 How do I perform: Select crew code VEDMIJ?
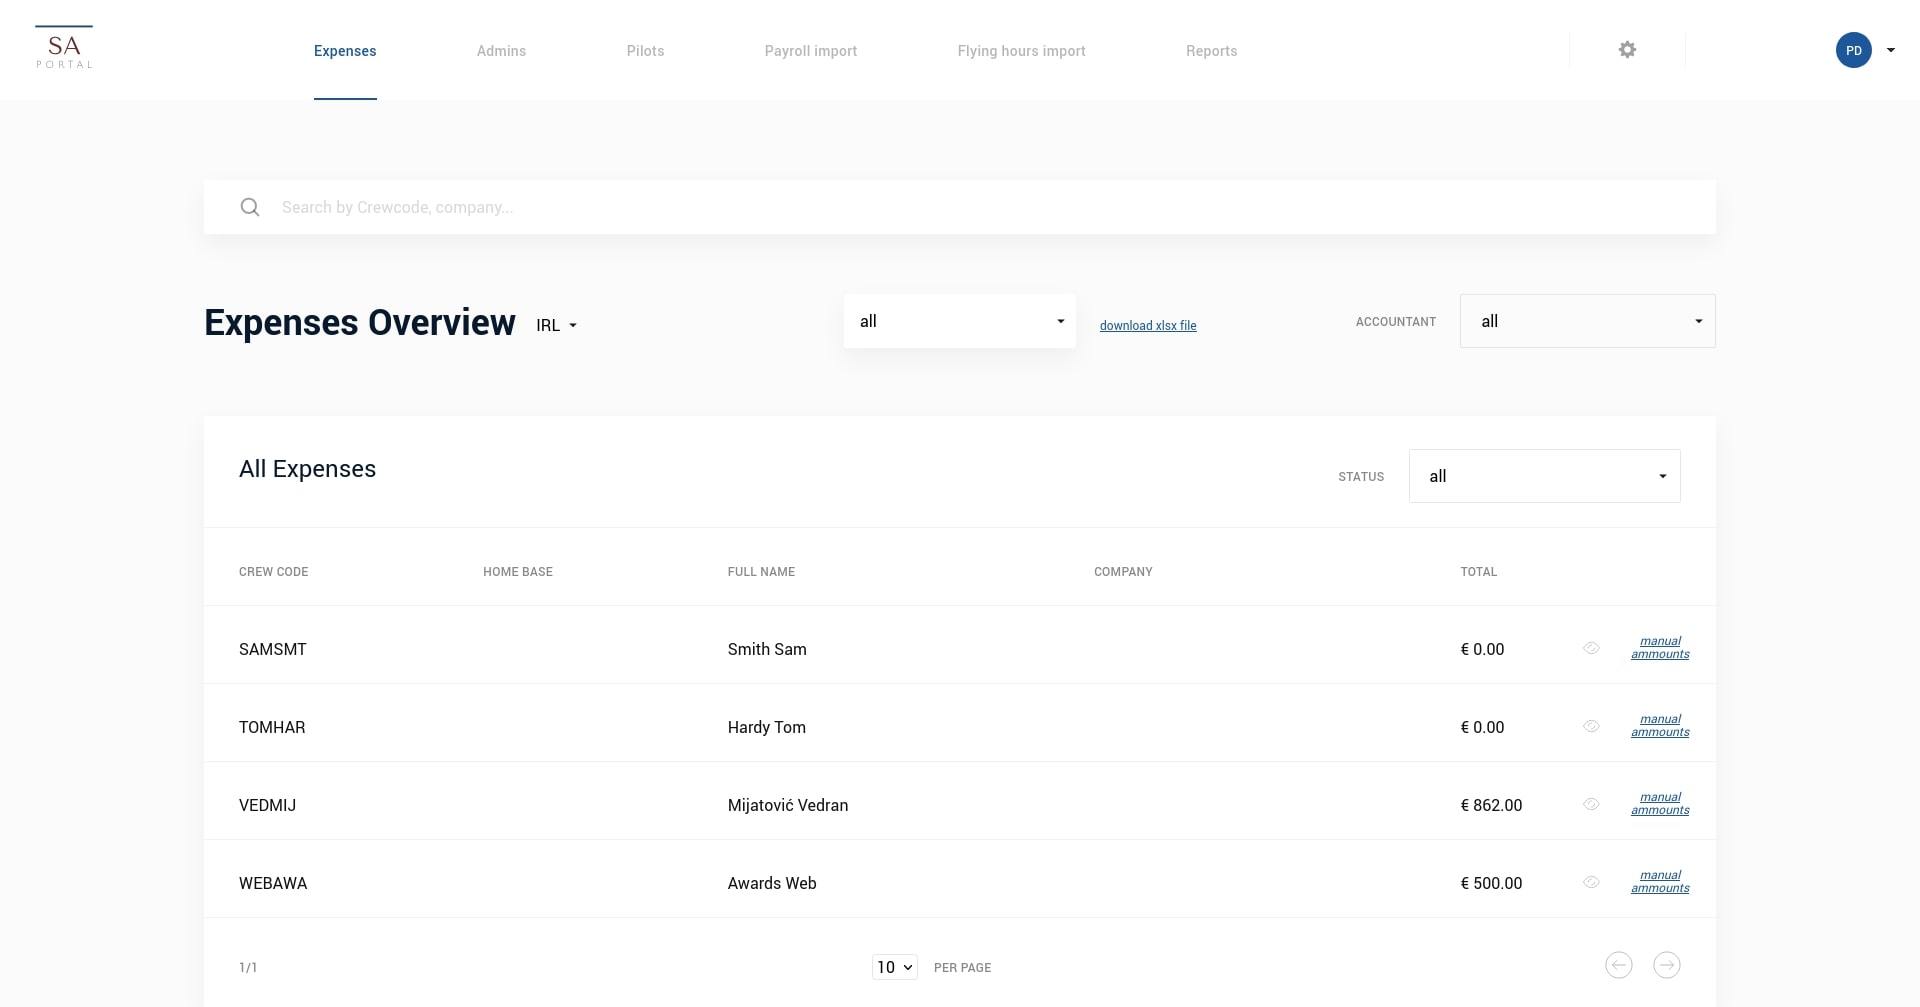(x=267, y=805)
